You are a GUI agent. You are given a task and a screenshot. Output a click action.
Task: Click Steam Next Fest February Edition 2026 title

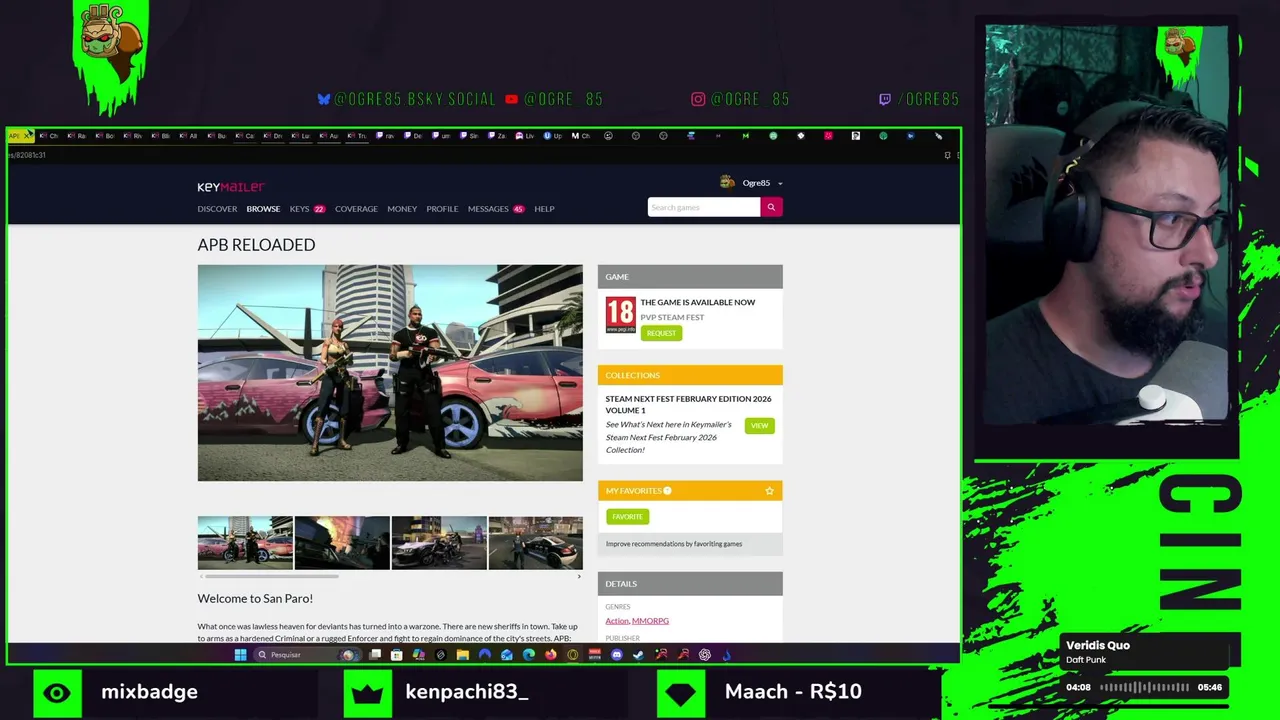688,405
